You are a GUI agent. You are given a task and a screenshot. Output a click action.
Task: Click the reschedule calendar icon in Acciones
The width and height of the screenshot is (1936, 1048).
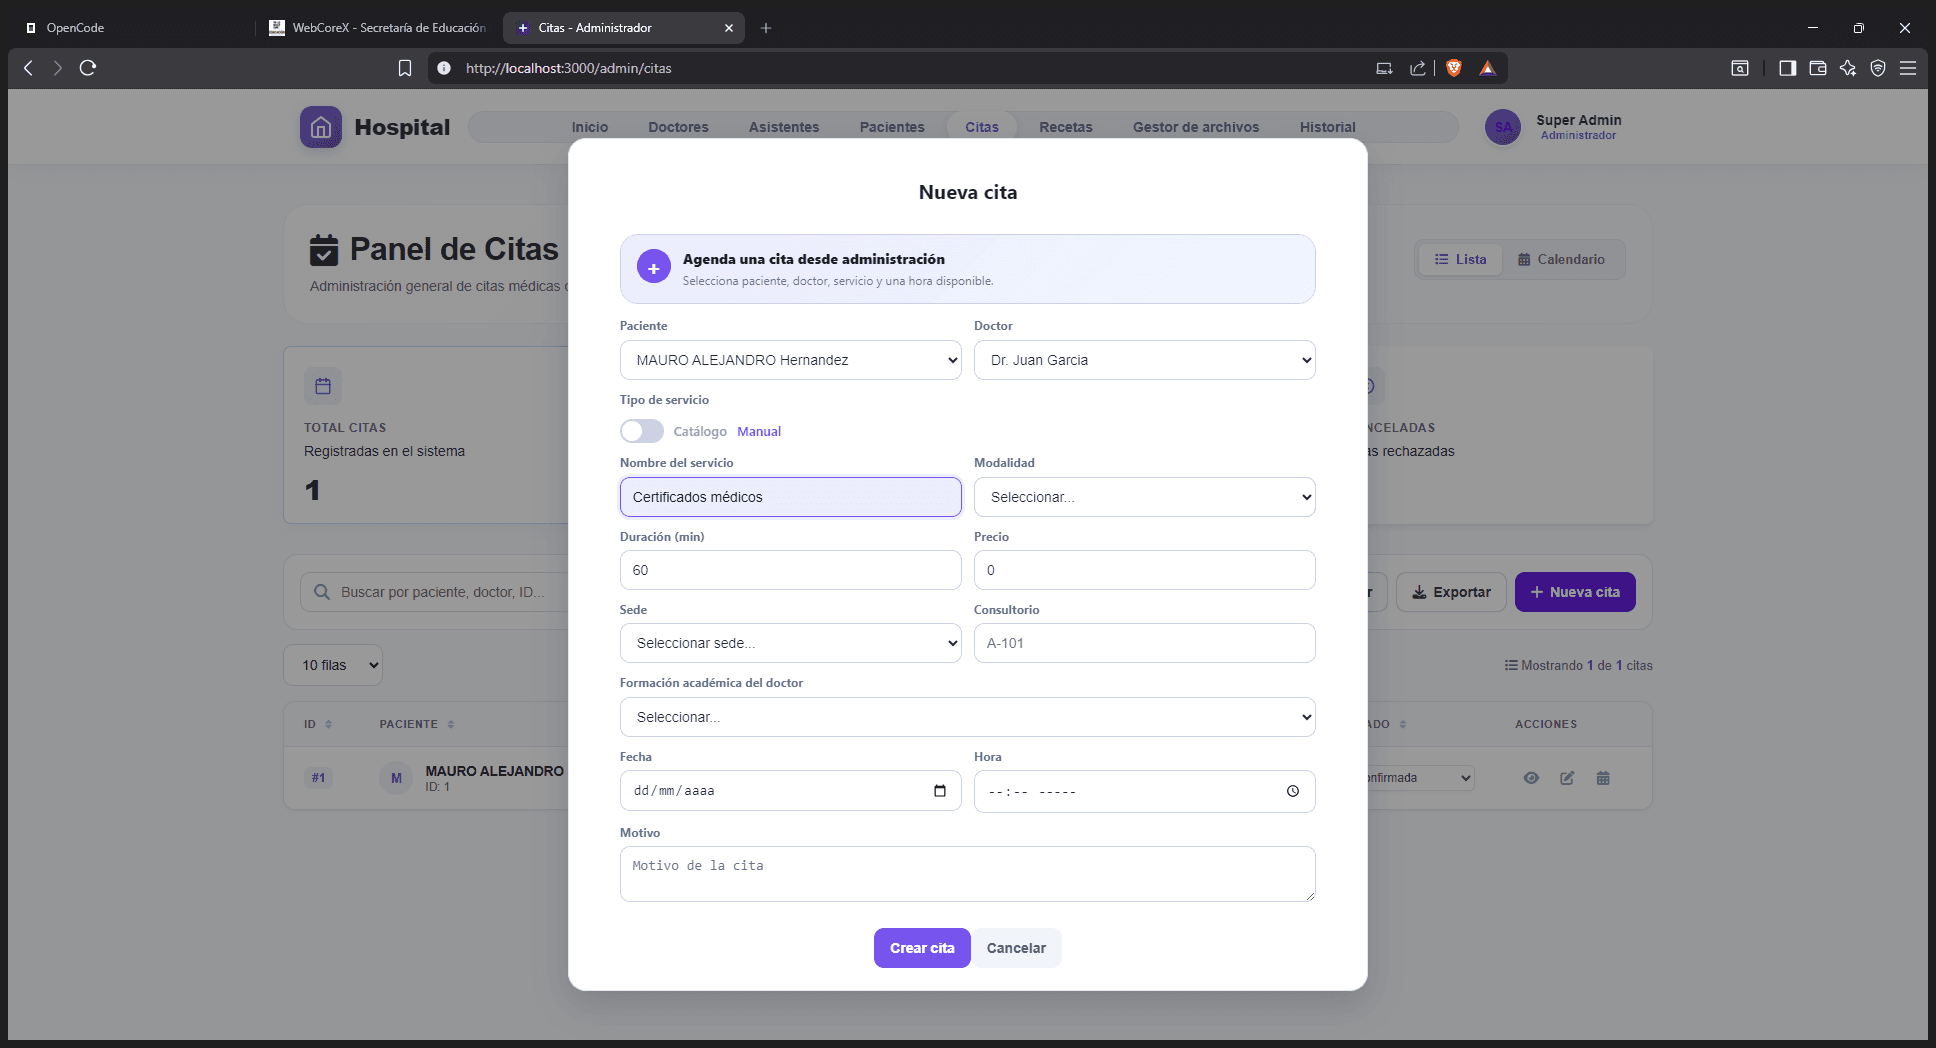pos(1603,778)
